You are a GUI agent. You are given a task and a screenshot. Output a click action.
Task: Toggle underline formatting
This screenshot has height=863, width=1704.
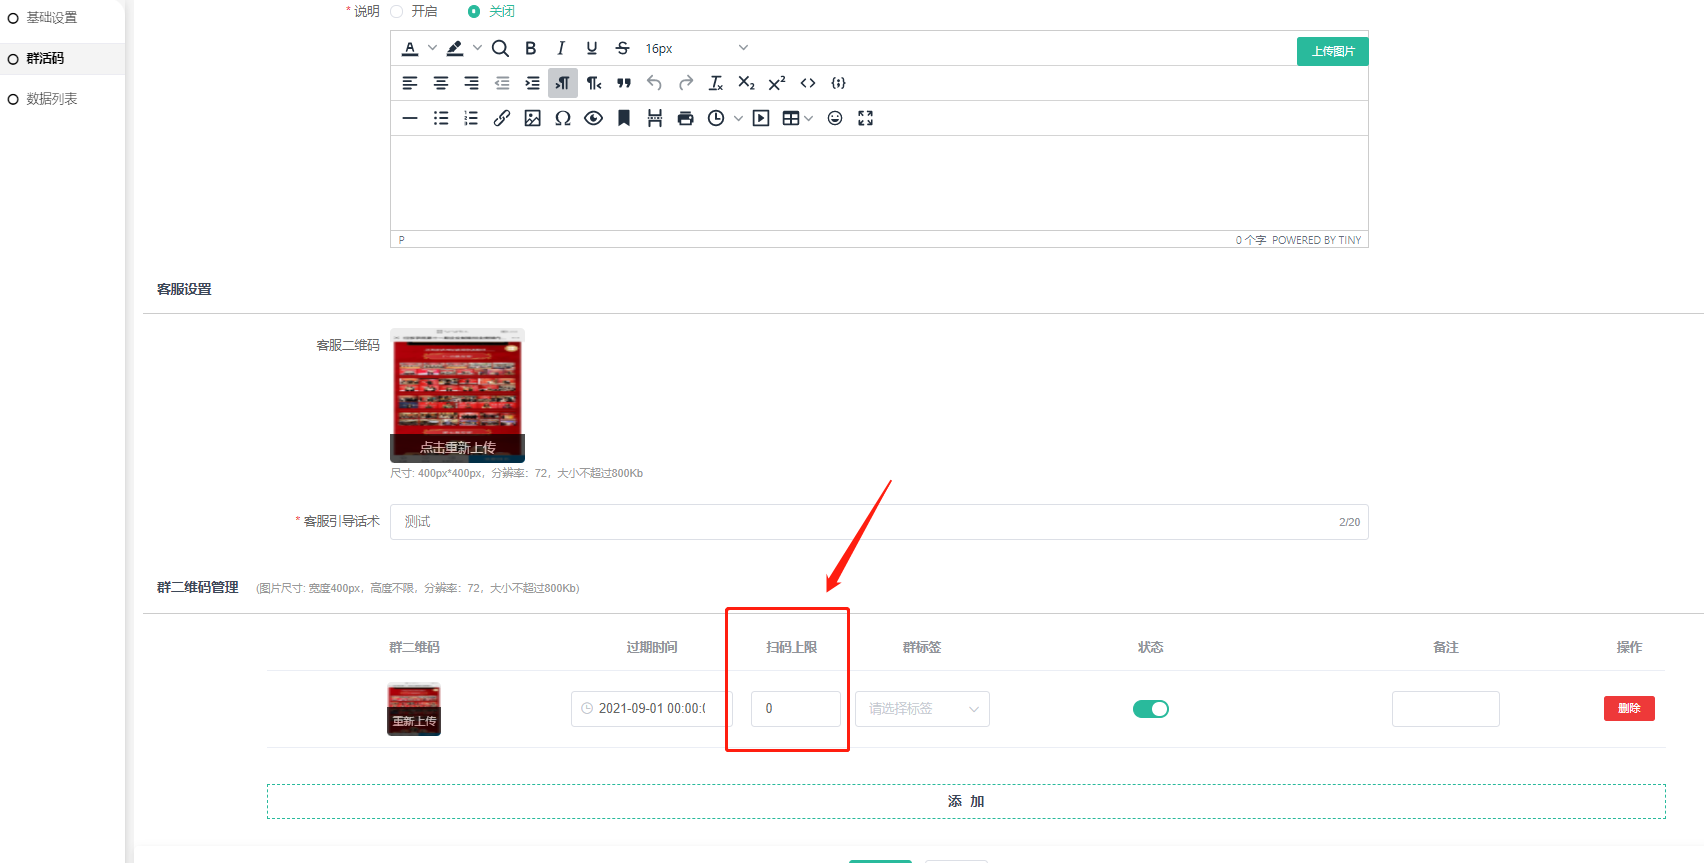tap(592, 48)
